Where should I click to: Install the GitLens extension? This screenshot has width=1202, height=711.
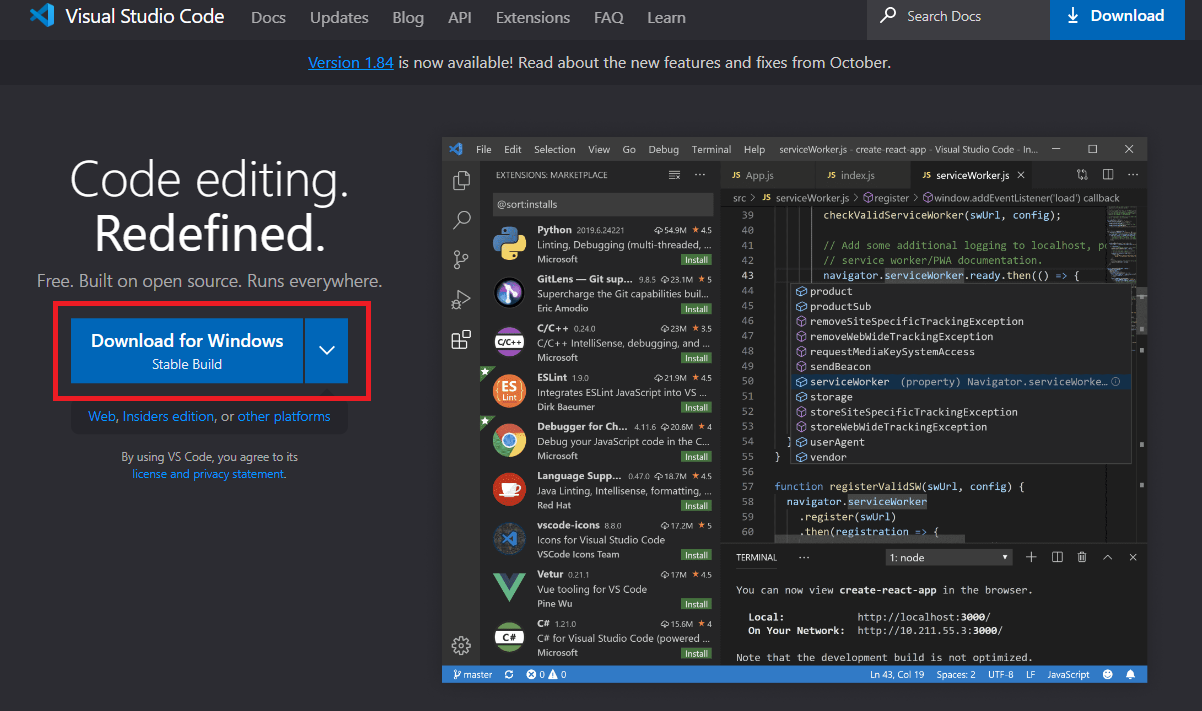pyautogui.click(x=696, y=308)
